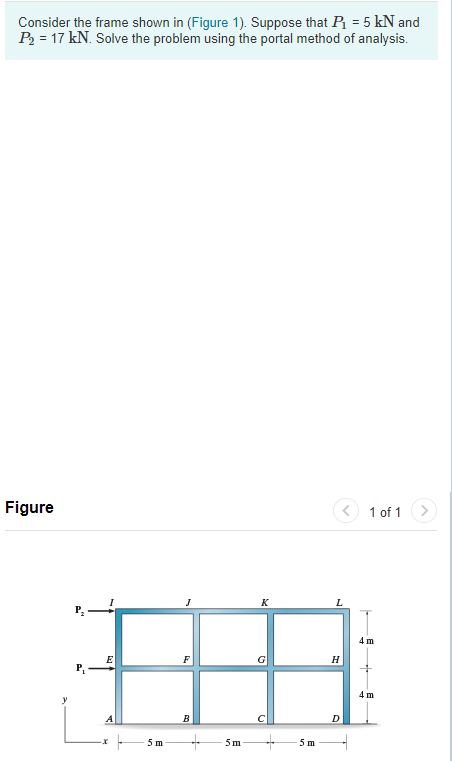Click joint label L at top right corner
Screen dimensions: 452x761
(x=339, y=603)
